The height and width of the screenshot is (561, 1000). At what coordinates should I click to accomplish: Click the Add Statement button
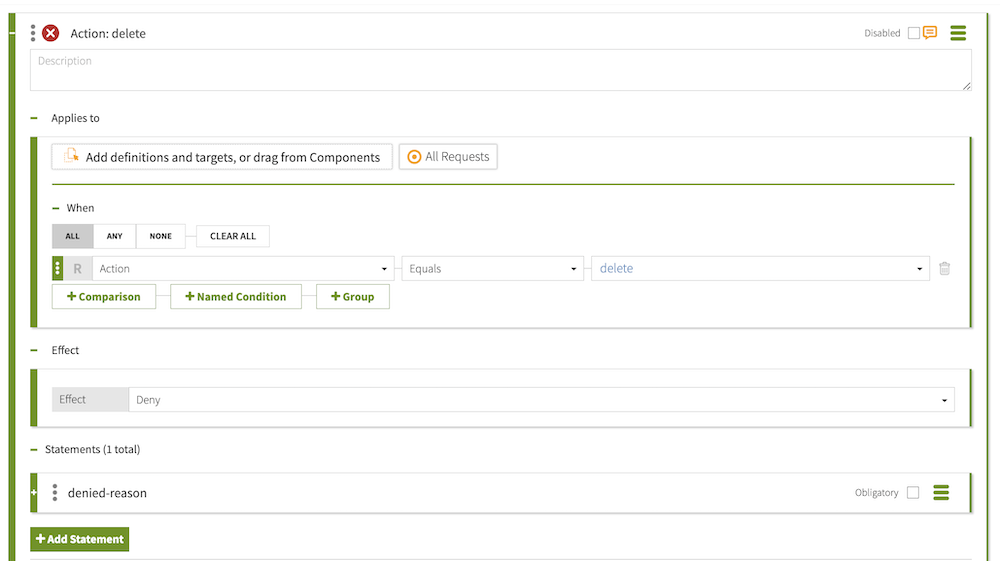(x=80, y=539)
